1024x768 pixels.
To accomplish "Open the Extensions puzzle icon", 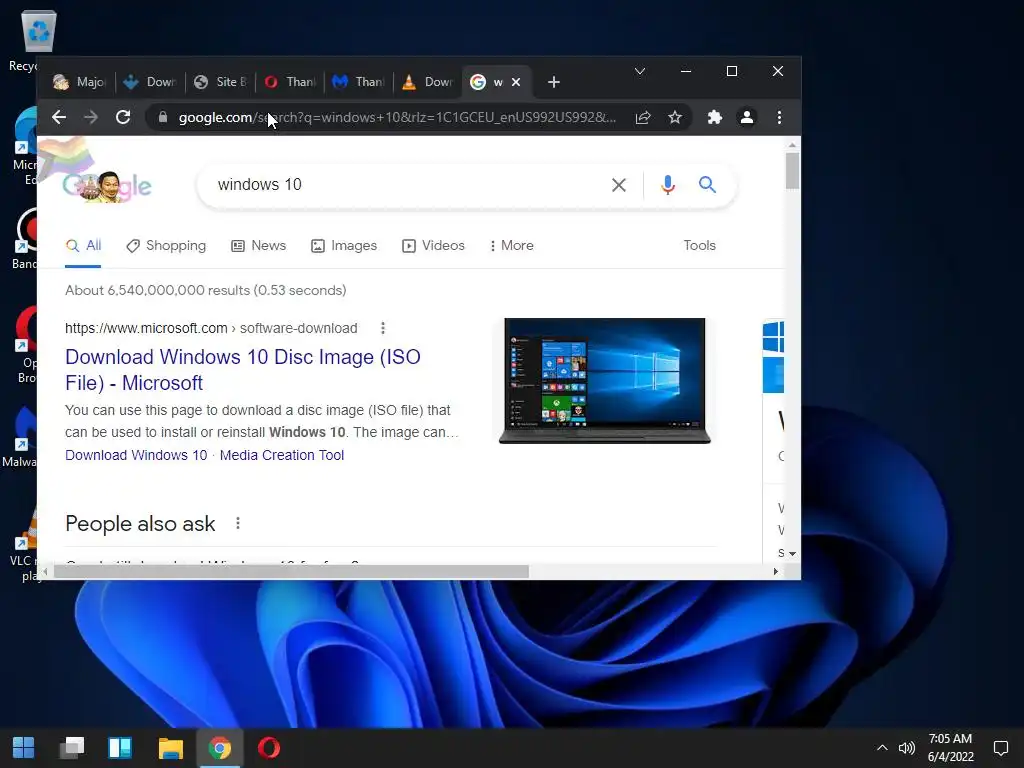I will pyautogui.click(x=714, y=118).
